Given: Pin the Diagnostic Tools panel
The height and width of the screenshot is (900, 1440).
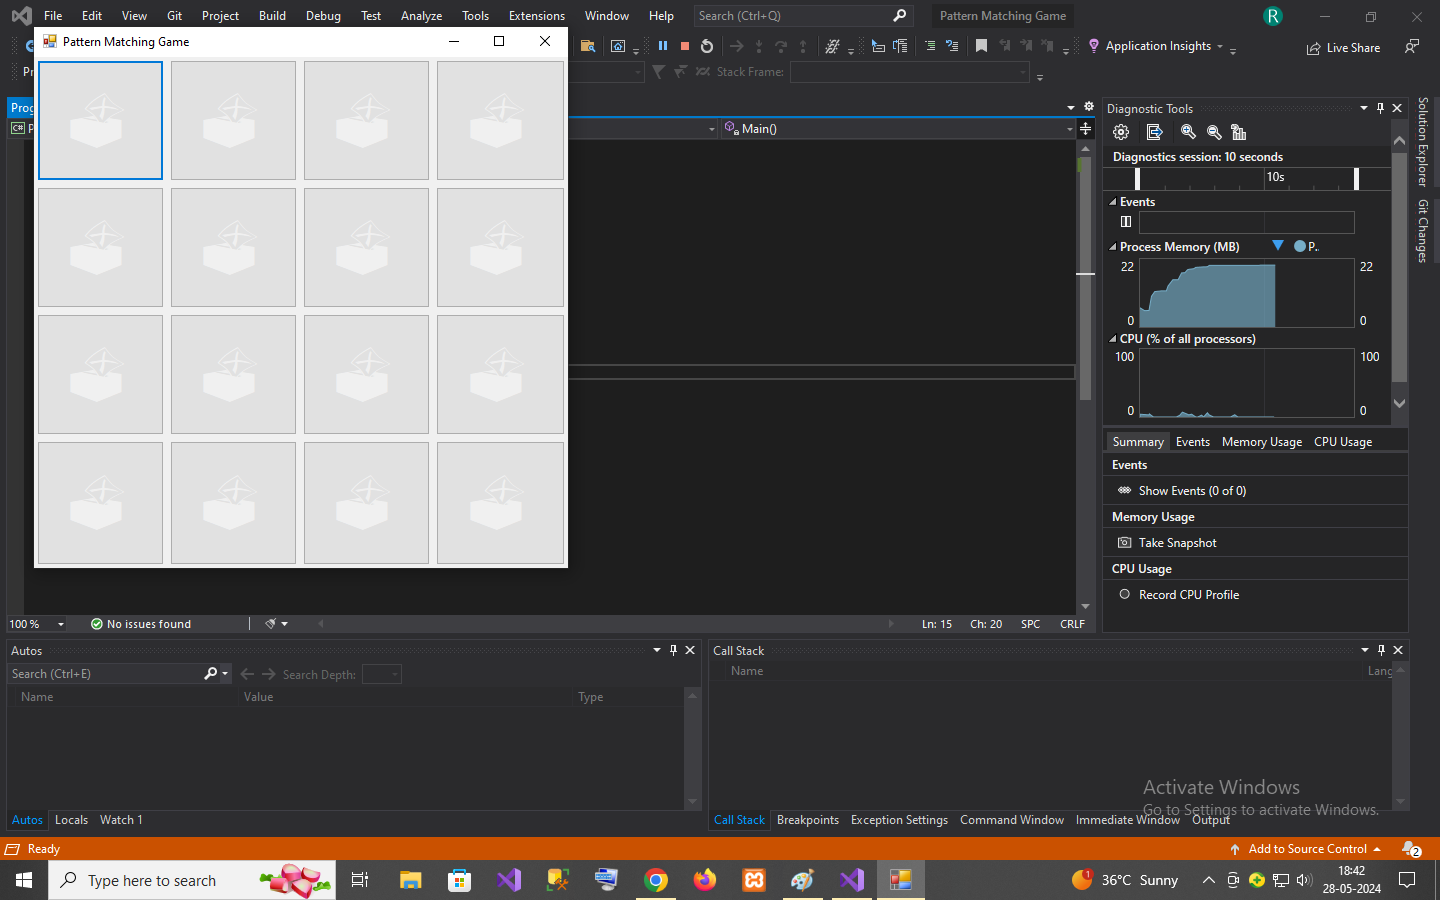Looking at the screenshot, I should tap(1380, 108).
